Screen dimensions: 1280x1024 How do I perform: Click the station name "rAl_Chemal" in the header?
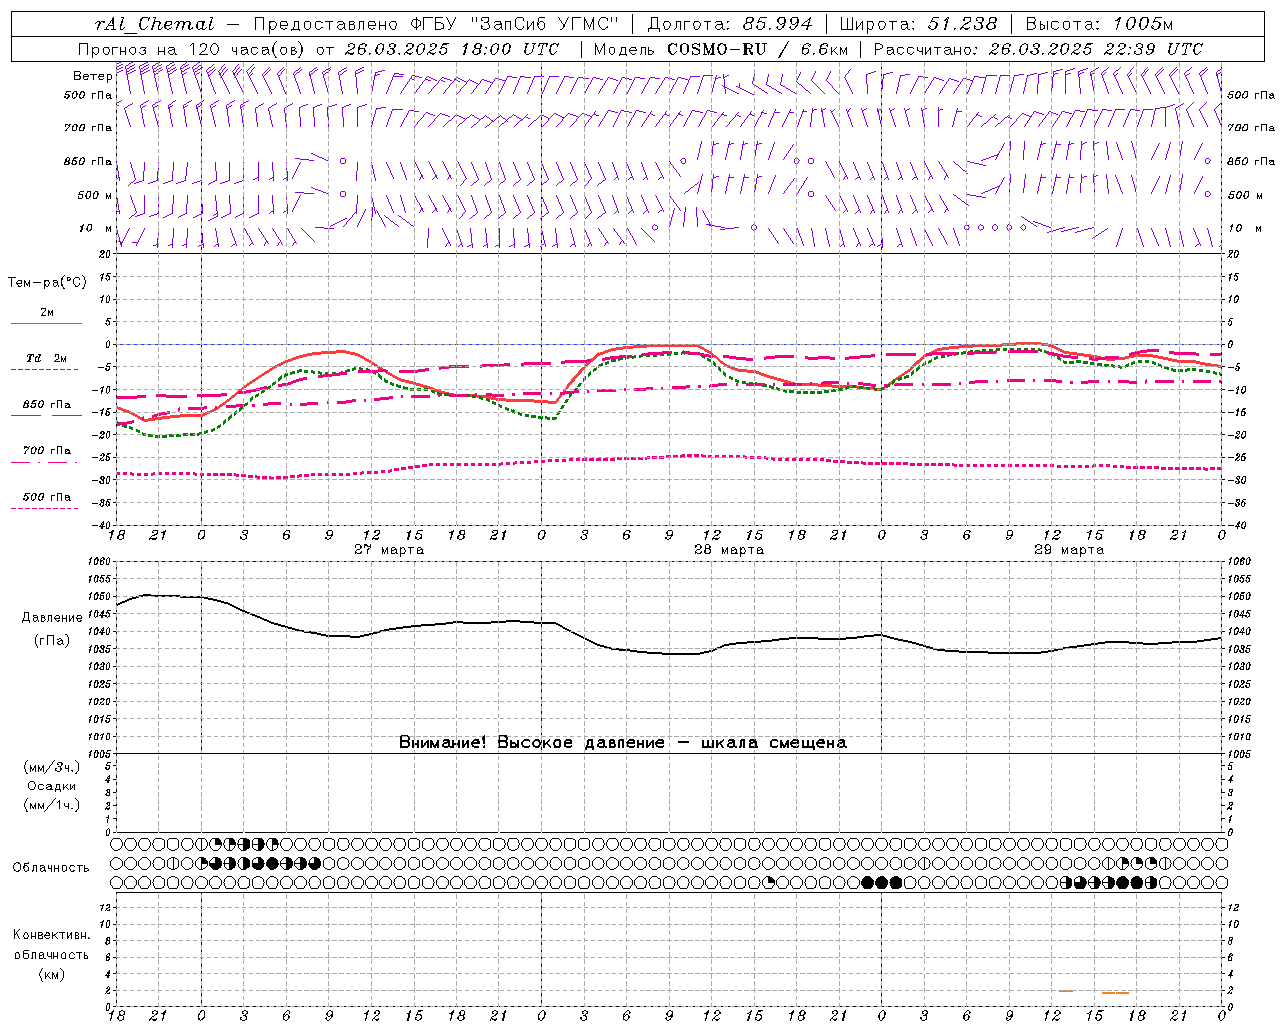(153, 23)
